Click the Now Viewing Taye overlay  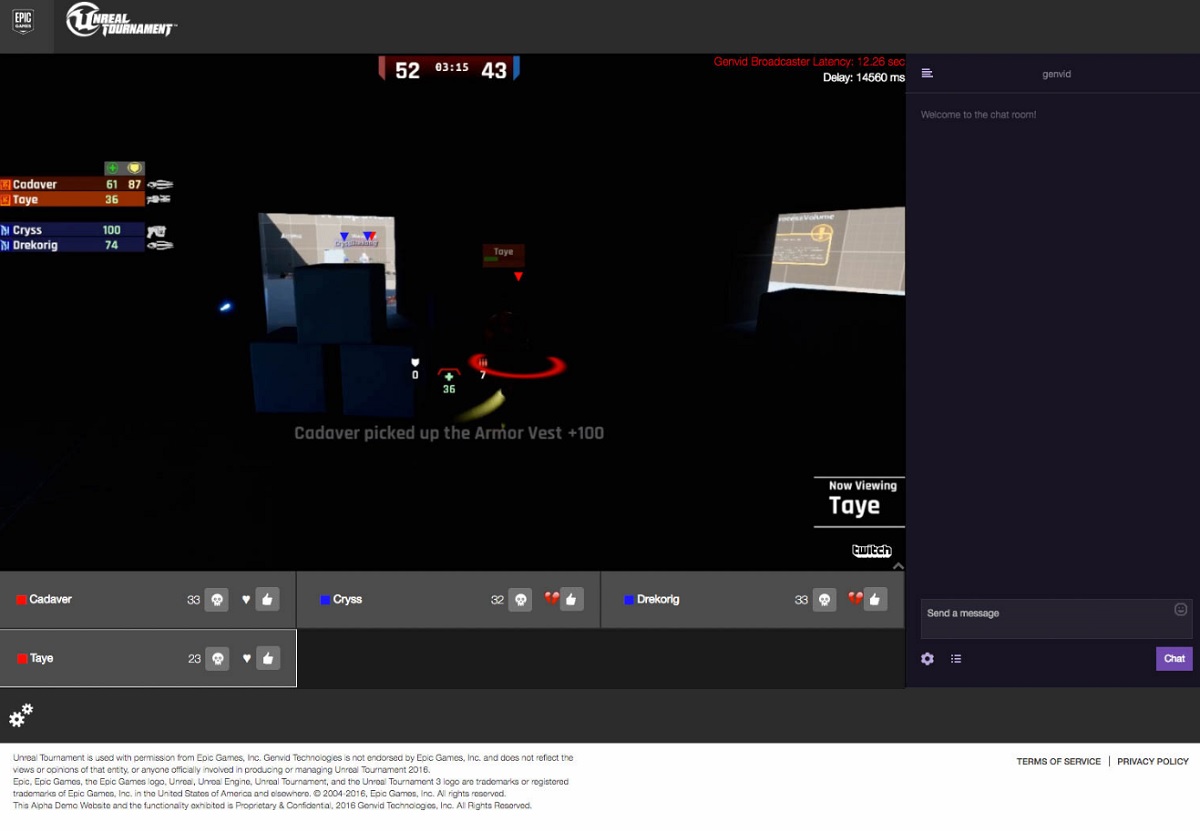click(x=859, y=501)
